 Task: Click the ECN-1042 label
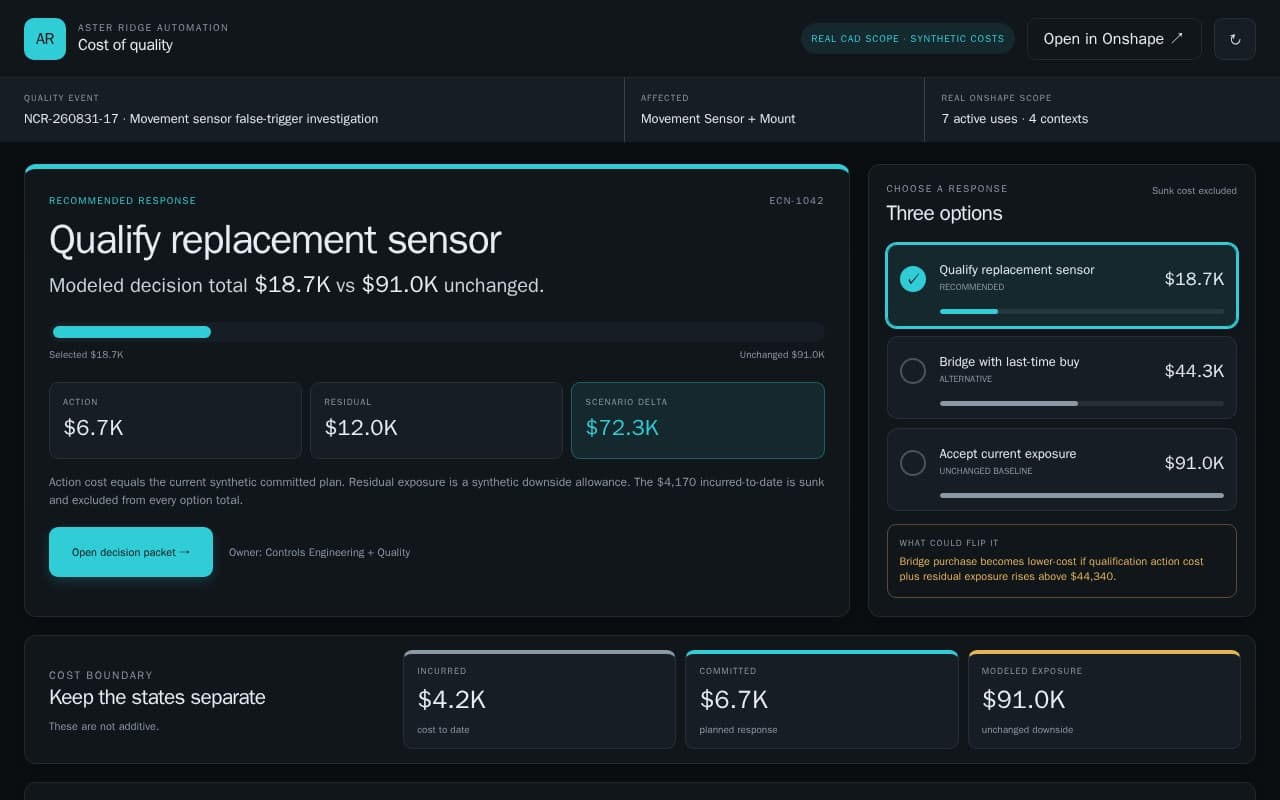(x=797, y=201)
